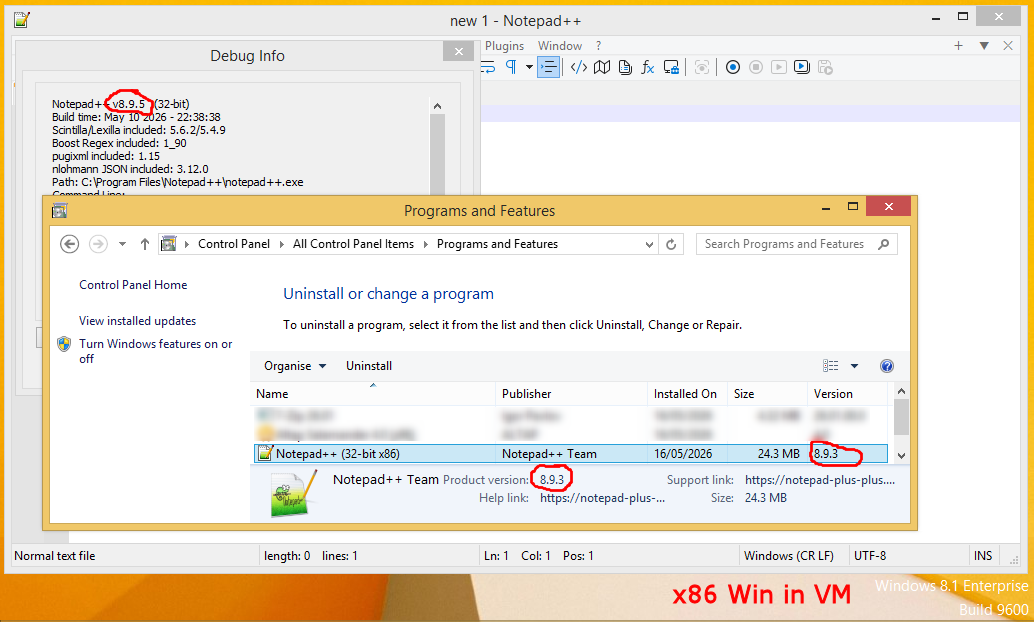Sort programs by the Version column header
The image size is (1034, 622).
click(x=847, y=394)
